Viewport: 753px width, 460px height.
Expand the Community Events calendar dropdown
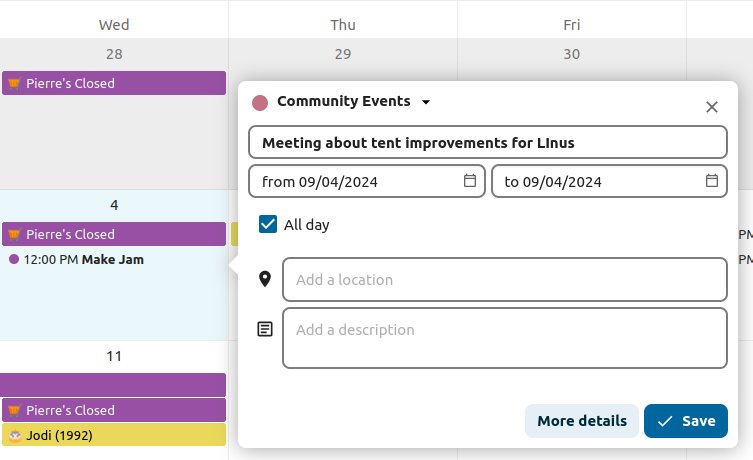(x=426, y=102)
